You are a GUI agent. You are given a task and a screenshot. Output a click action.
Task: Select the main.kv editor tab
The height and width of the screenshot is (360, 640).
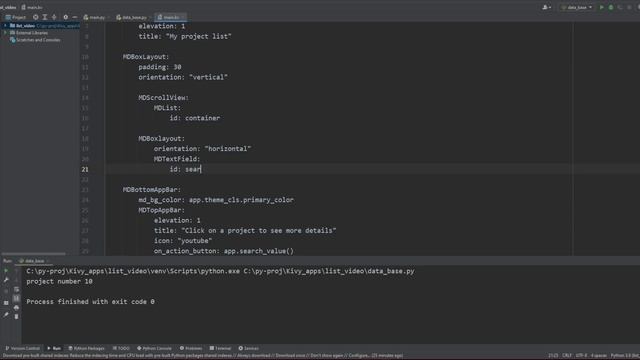pos(171,17)
